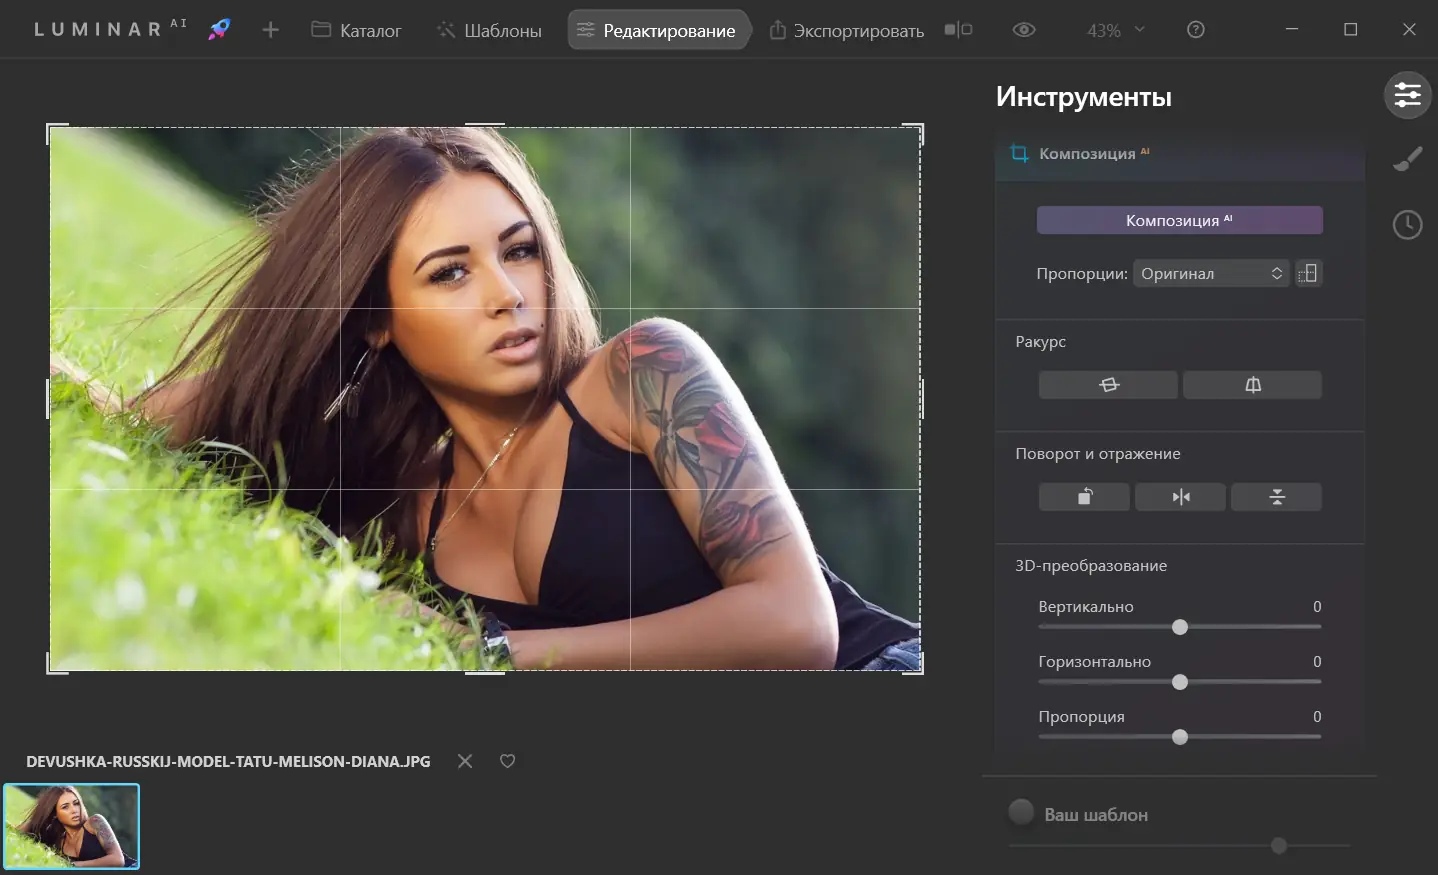Switch to the Шаблоны tab
Image resolution: width=1438 pixels, height=875 pixels.
(x=488, y=29)
